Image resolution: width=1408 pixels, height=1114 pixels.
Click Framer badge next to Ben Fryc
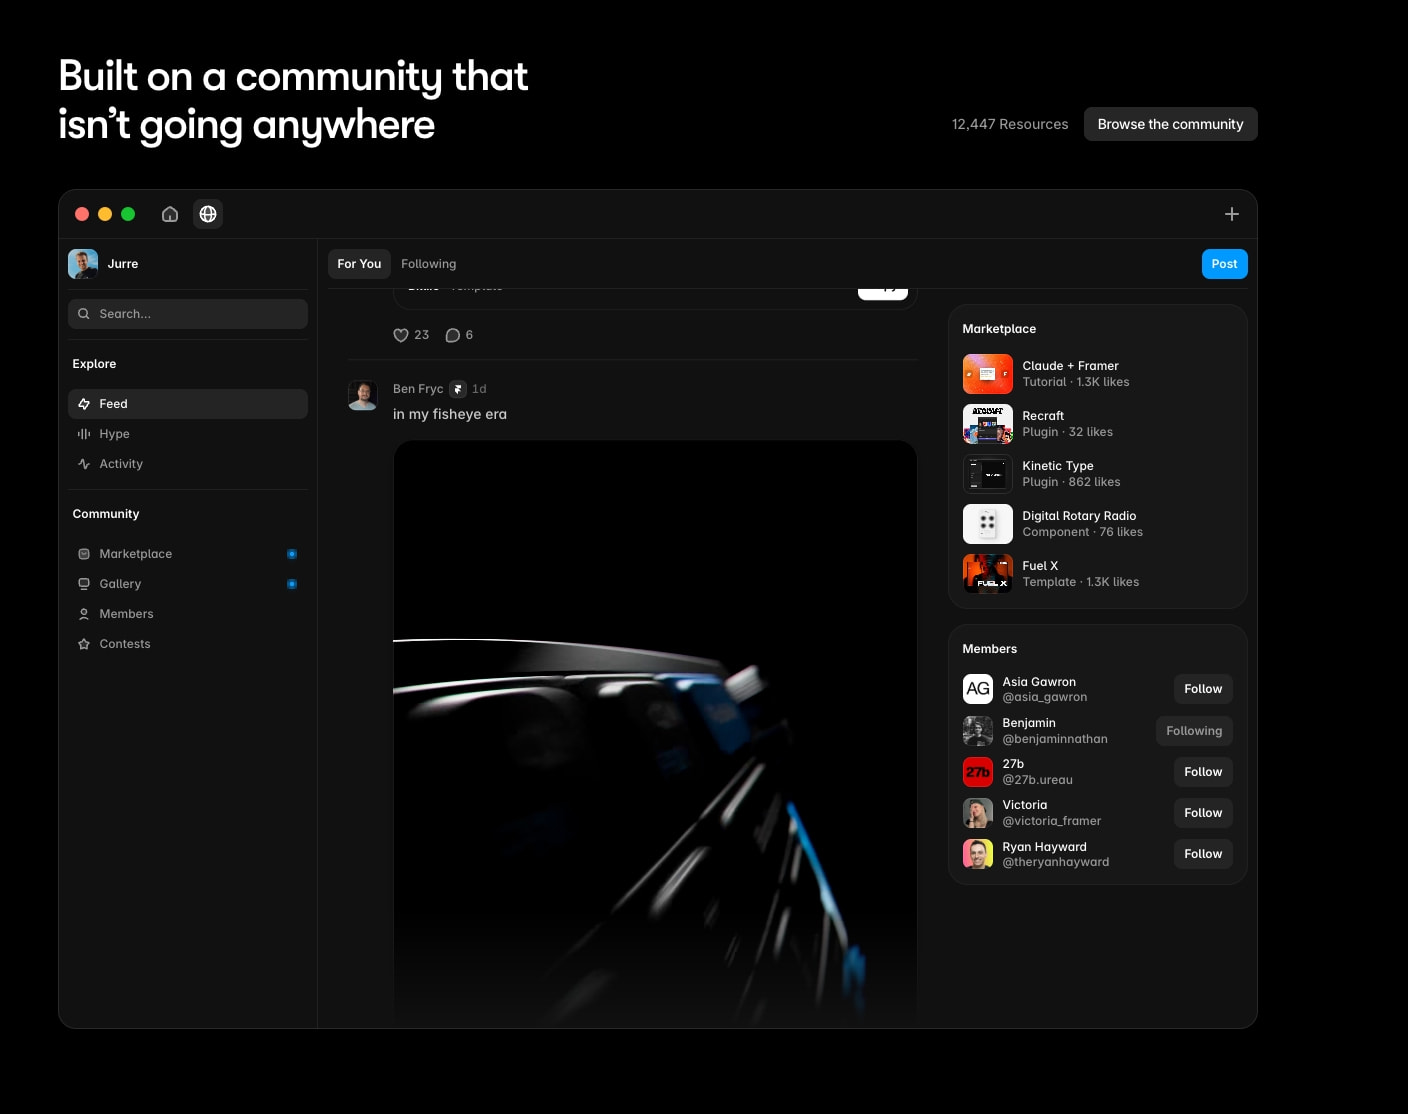[458, 389]
